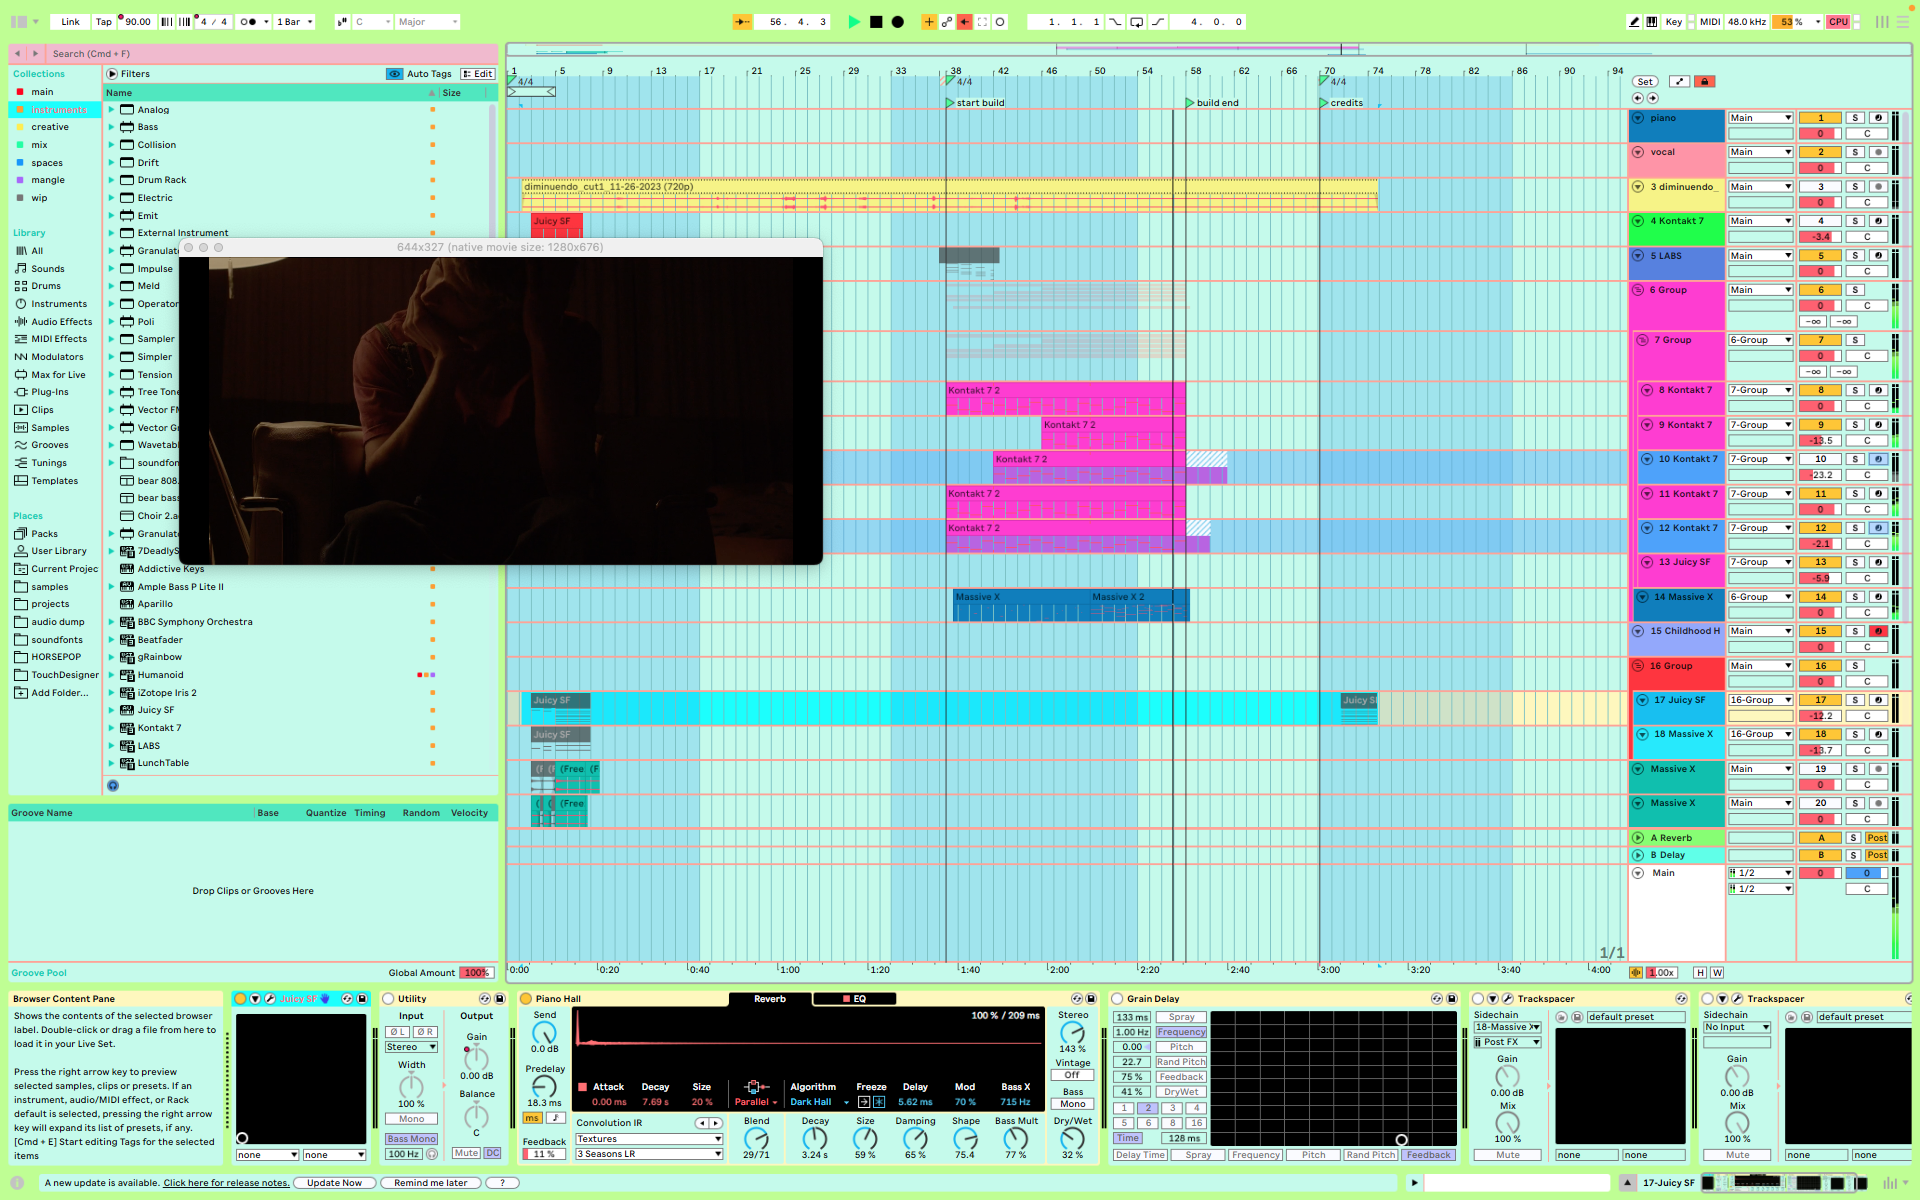Open the Main routing dropdown on piano track

[x=1760, y=117]
